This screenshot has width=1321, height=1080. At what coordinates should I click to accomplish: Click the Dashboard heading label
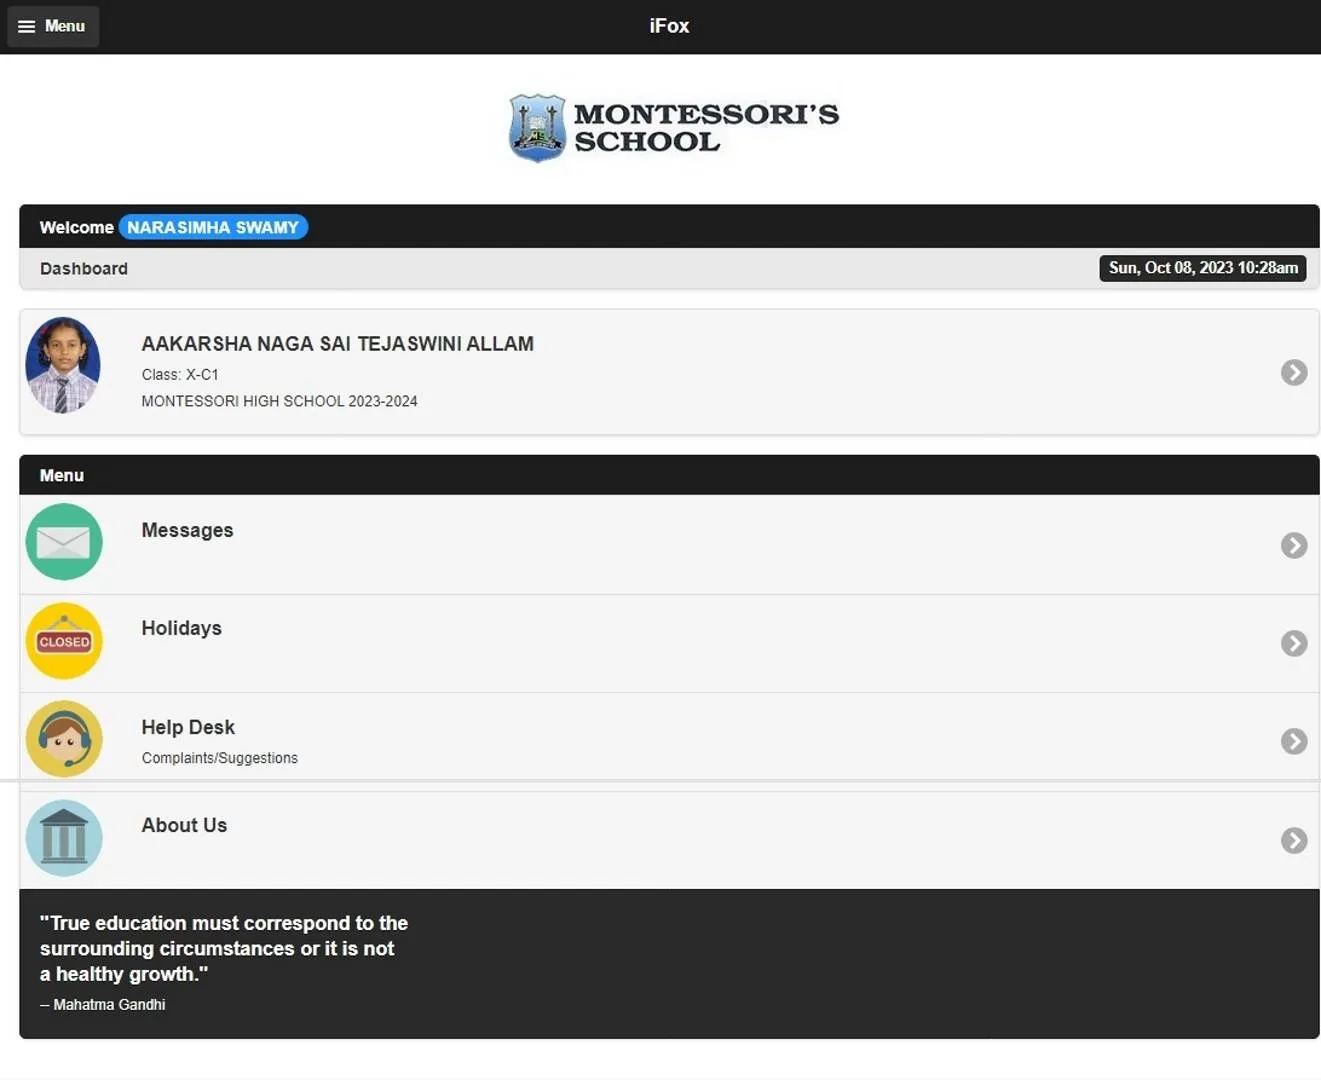pyautogui.click(x=84, y=269)
